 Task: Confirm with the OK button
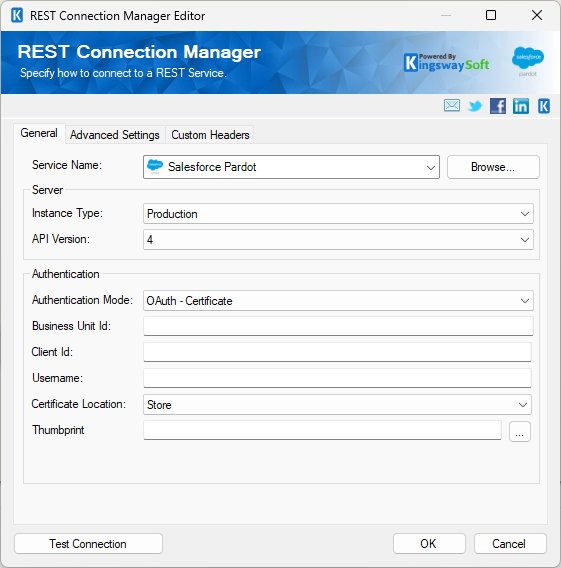[x=429, y=544]
